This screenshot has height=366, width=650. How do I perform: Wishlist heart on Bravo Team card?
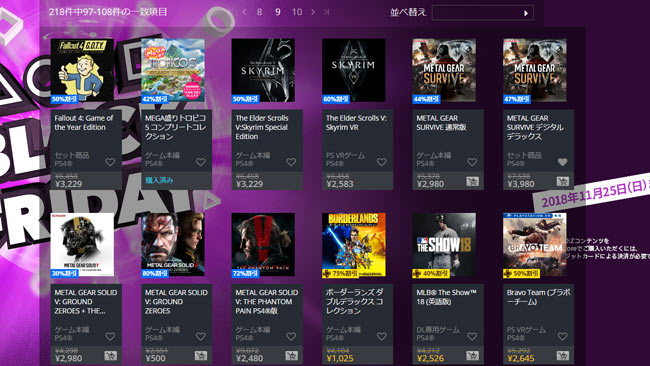point(563,337)
